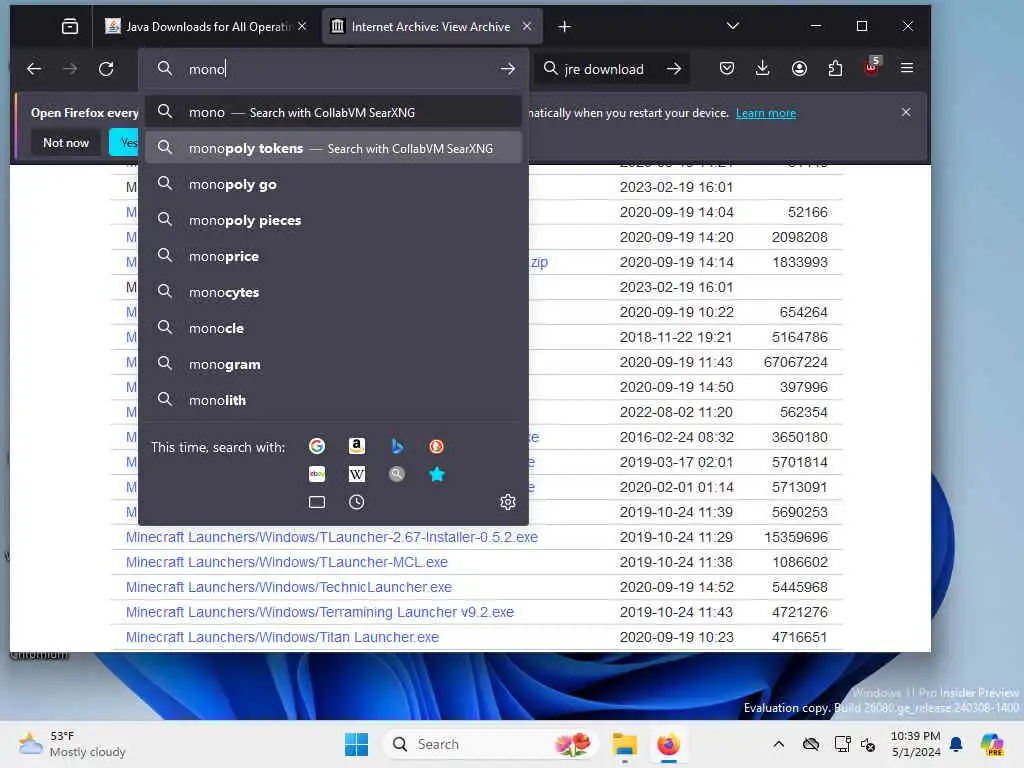Open TLauncher-MCL.exe link
Viewport: 1024px width, 768px height.
click(287, 562)
